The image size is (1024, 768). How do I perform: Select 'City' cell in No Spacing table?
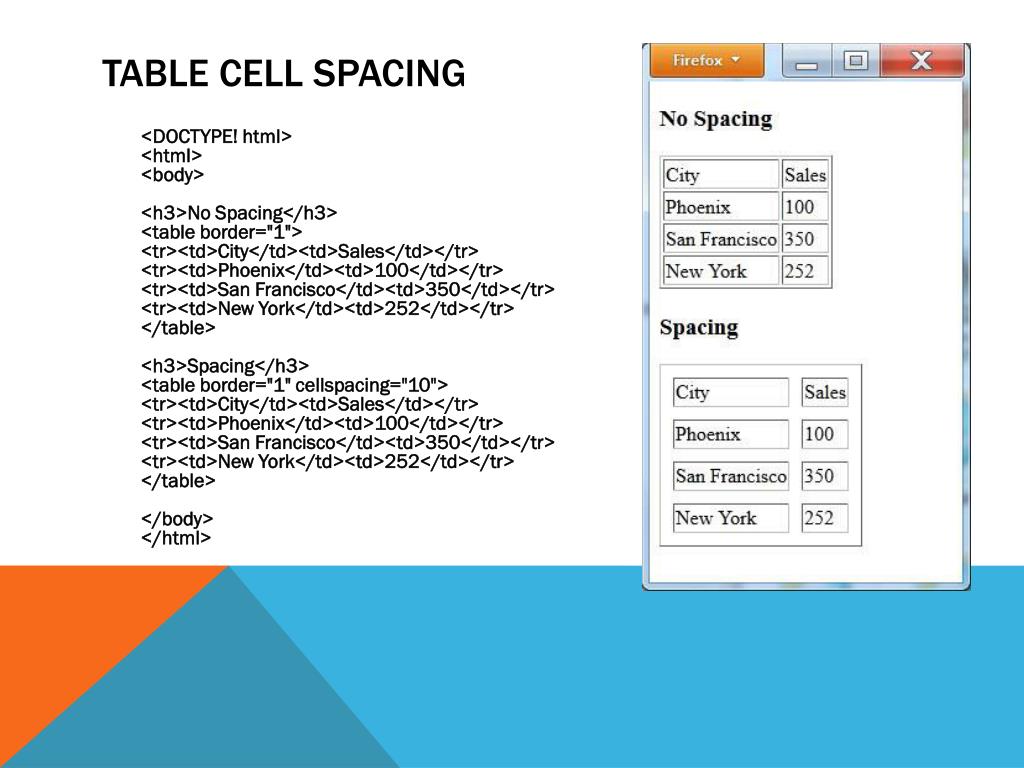coord(721,174)
